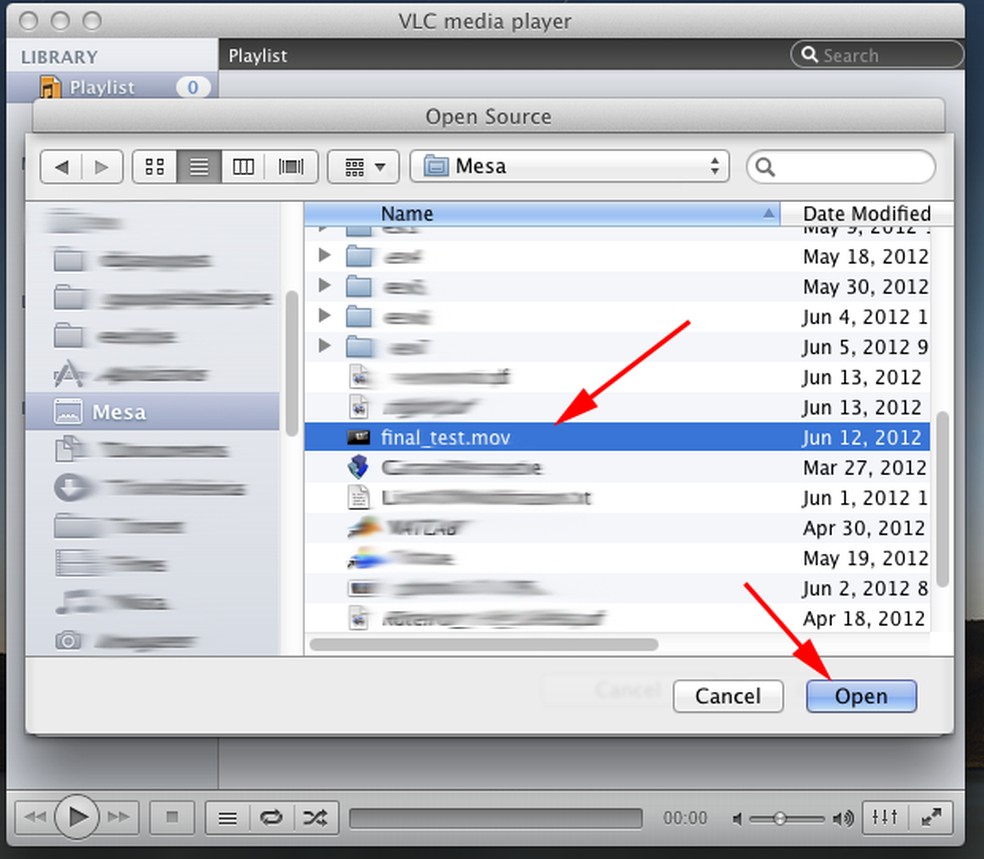The image size is (984, 859).
Task: Expand the folder dated May 18, 2012
Action: [x=324, y=255]
